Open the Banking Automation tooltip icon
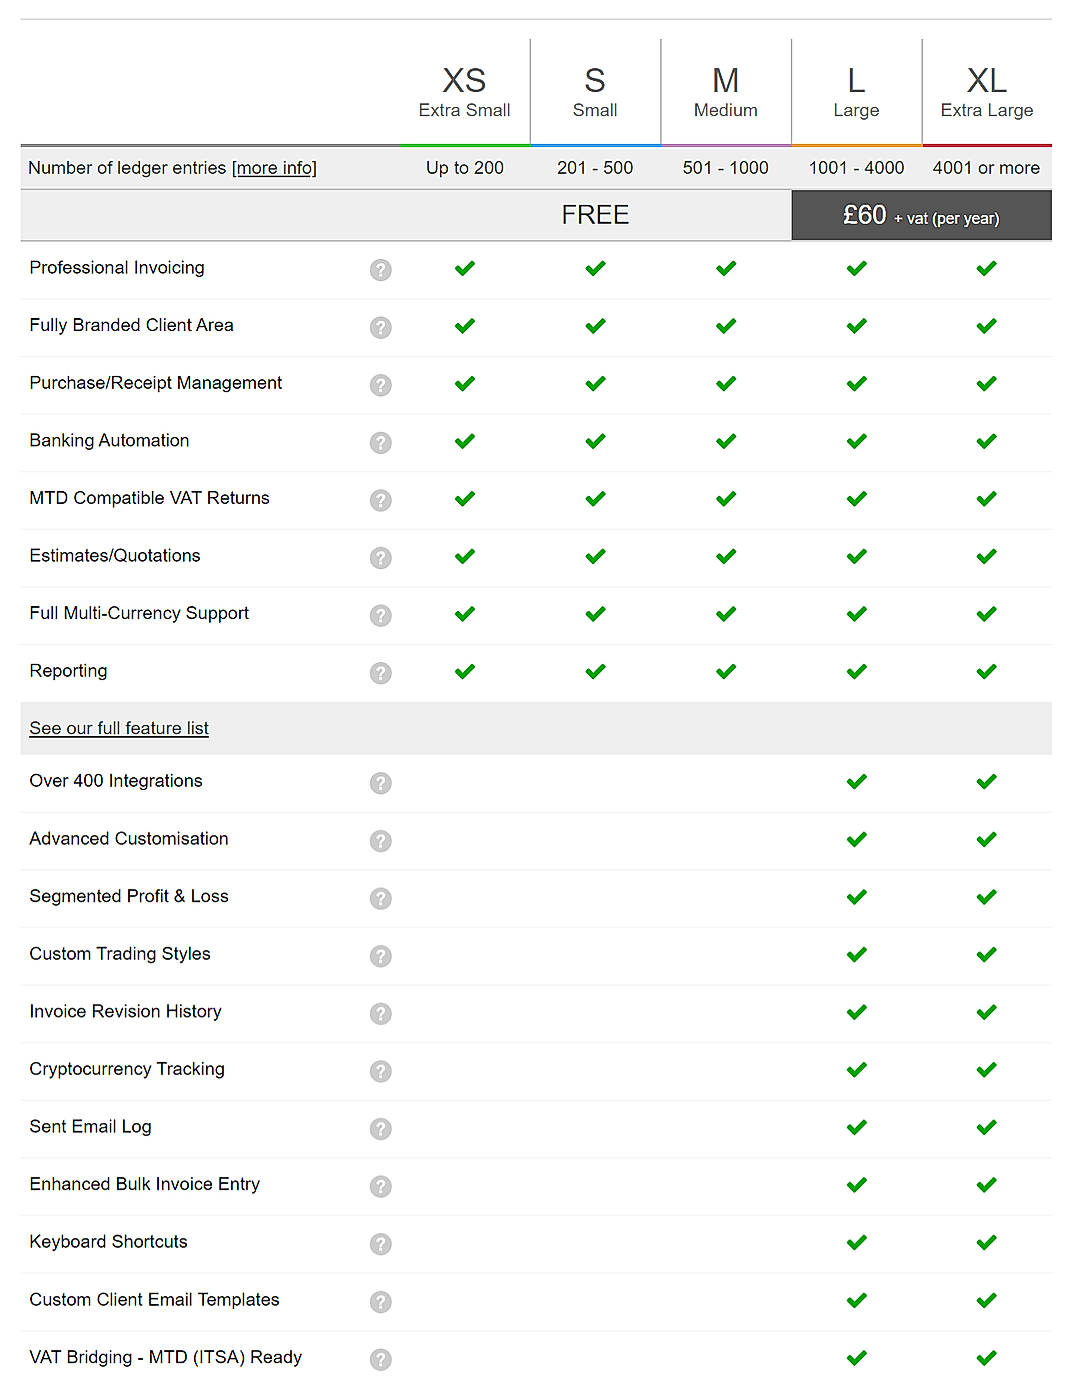 click(x=380, y=442)
